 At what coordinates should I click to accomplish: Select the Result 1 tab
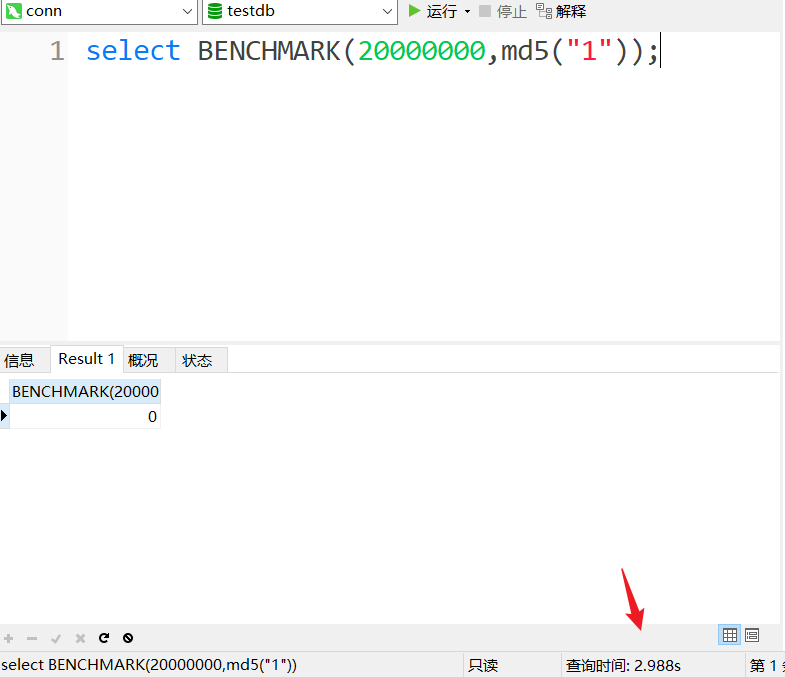[x=87, y=359]
